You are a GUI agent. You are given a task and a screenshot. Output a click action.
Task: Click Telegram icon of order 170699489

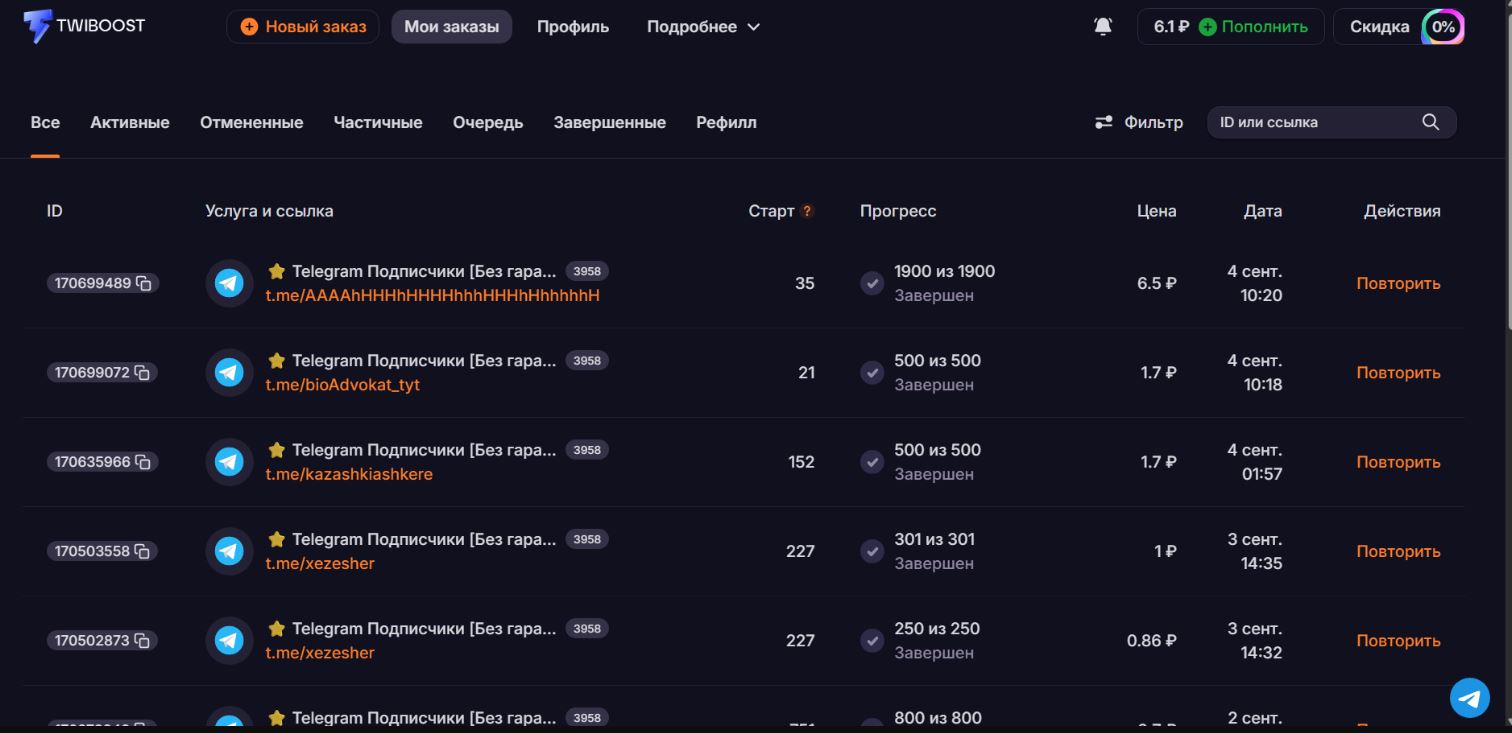(229, 283)
